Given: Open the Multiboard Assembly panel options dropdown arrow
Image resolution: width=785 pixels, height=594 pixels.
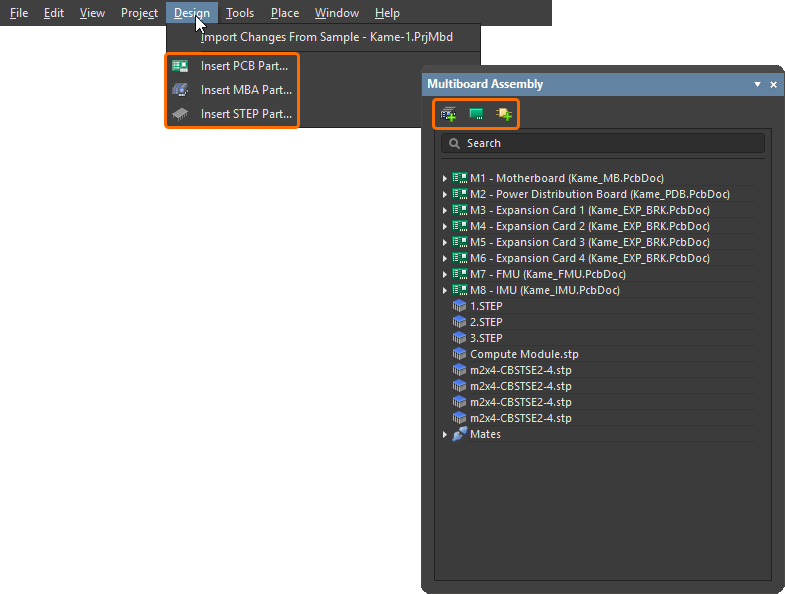Looking at the screenshot, I should point(758,85).
